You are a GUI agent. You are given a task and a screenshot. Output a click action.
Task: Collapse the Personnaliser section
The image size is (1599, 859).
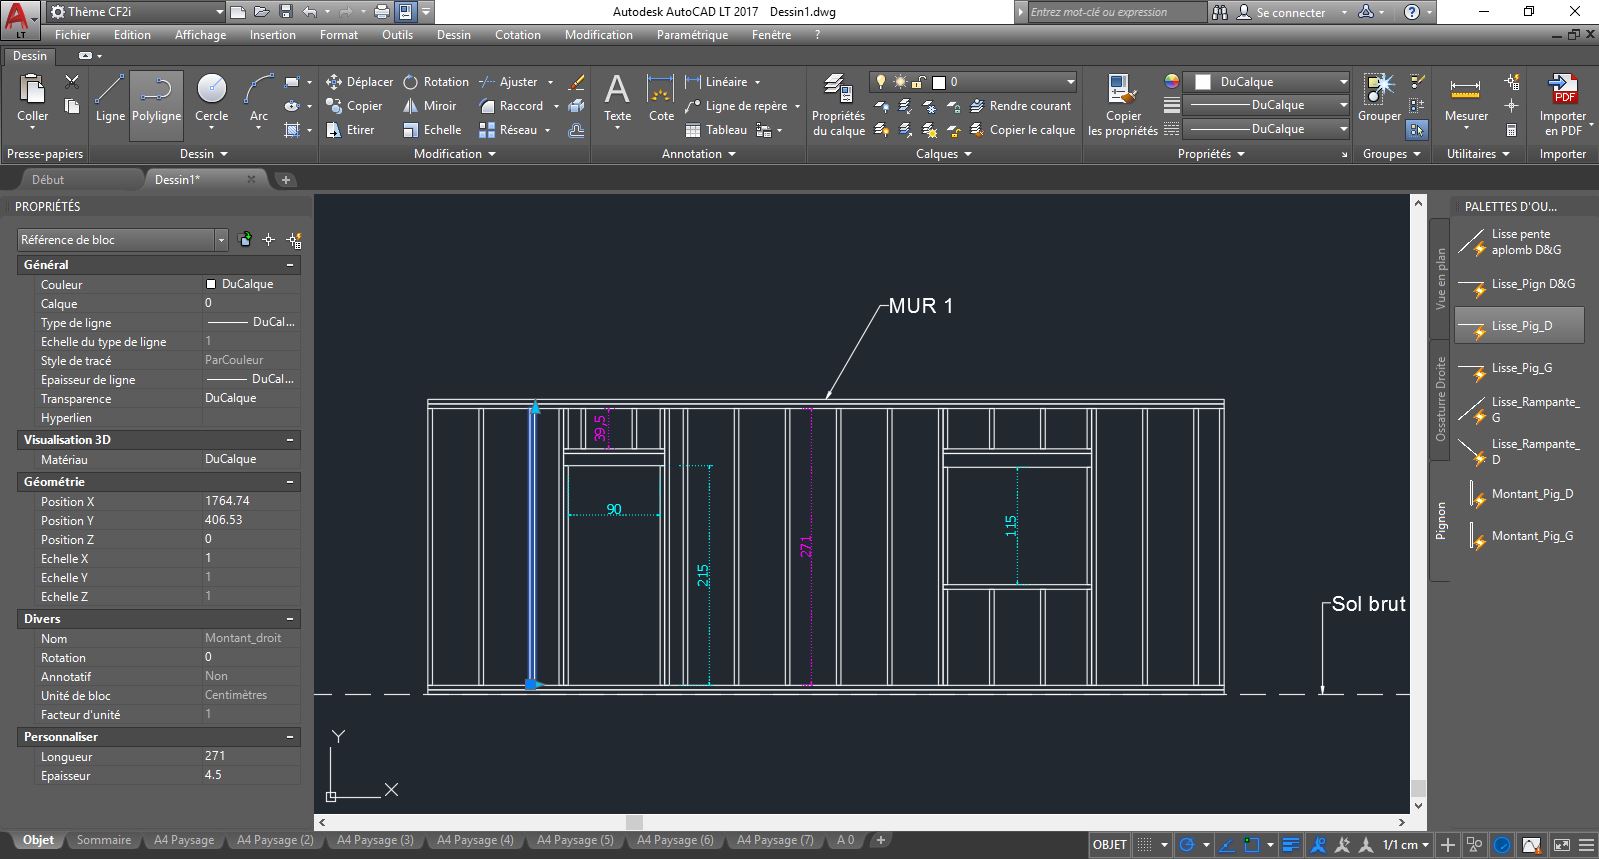(x=290, y=737)
